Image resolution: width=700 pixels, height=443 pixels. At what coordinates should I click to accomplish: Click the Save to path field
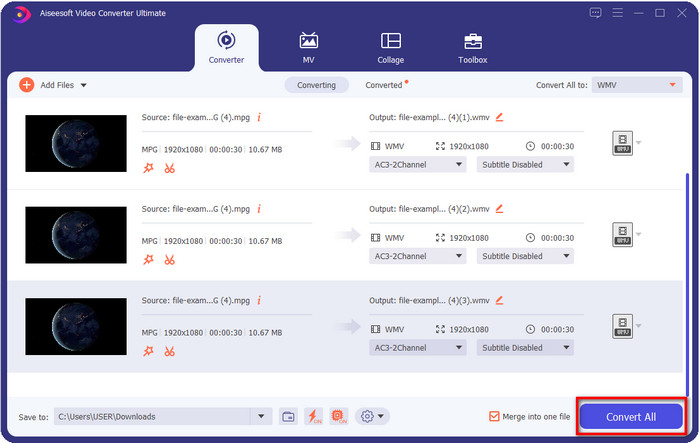(x=152, y=417)
